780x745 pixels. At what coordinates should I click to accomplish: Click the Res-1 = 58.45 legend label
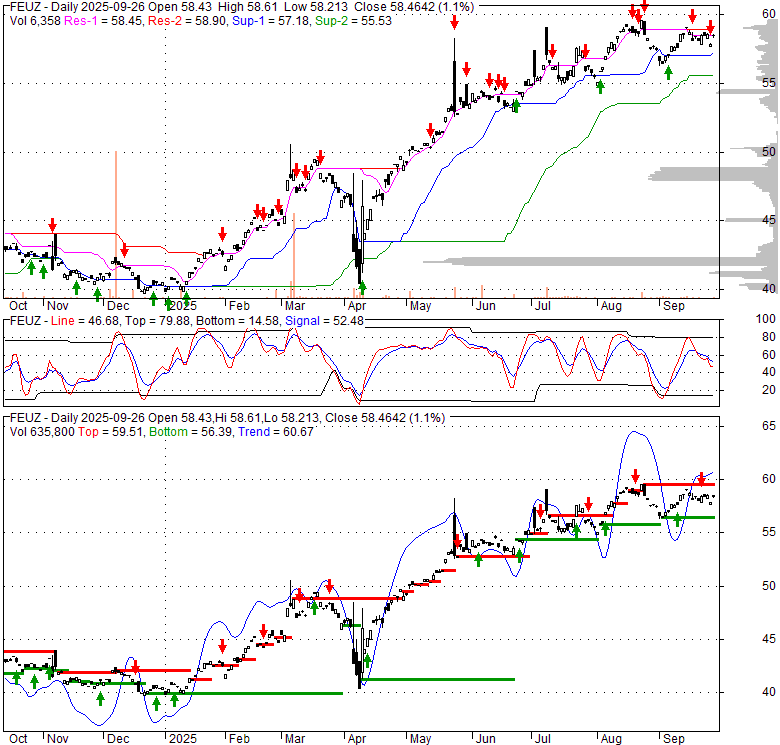pos(104,21)
